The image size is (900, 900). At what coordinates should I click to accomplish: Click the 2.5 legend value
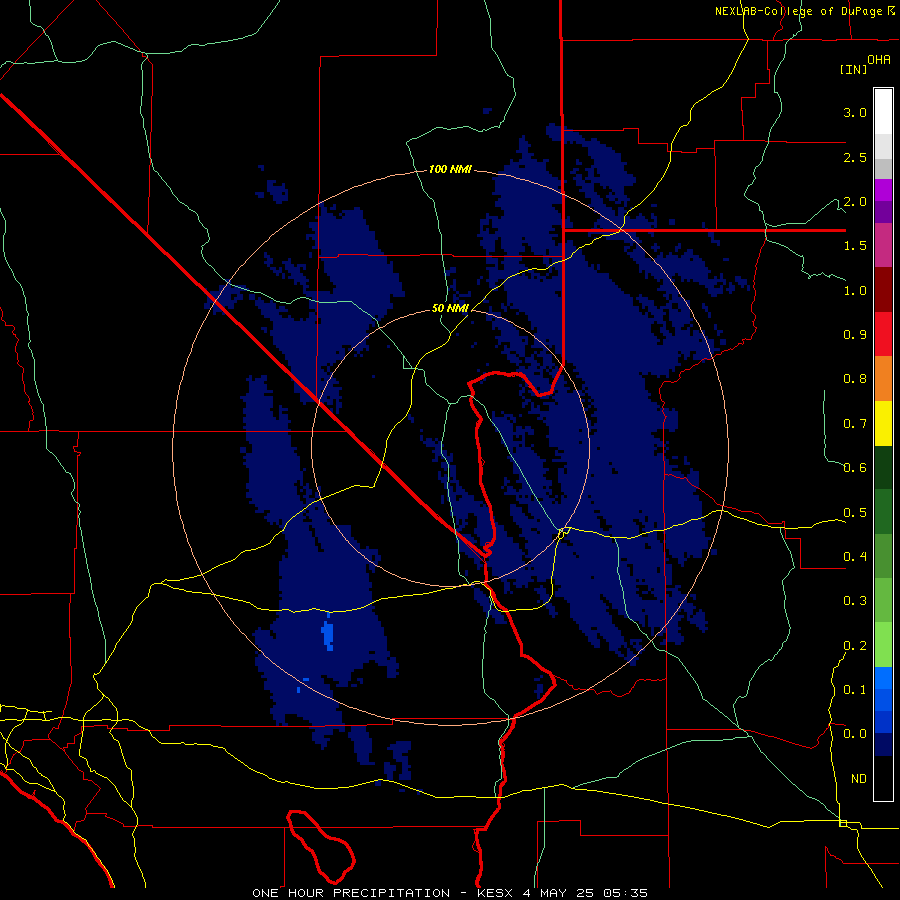click(x=855, y=157)
